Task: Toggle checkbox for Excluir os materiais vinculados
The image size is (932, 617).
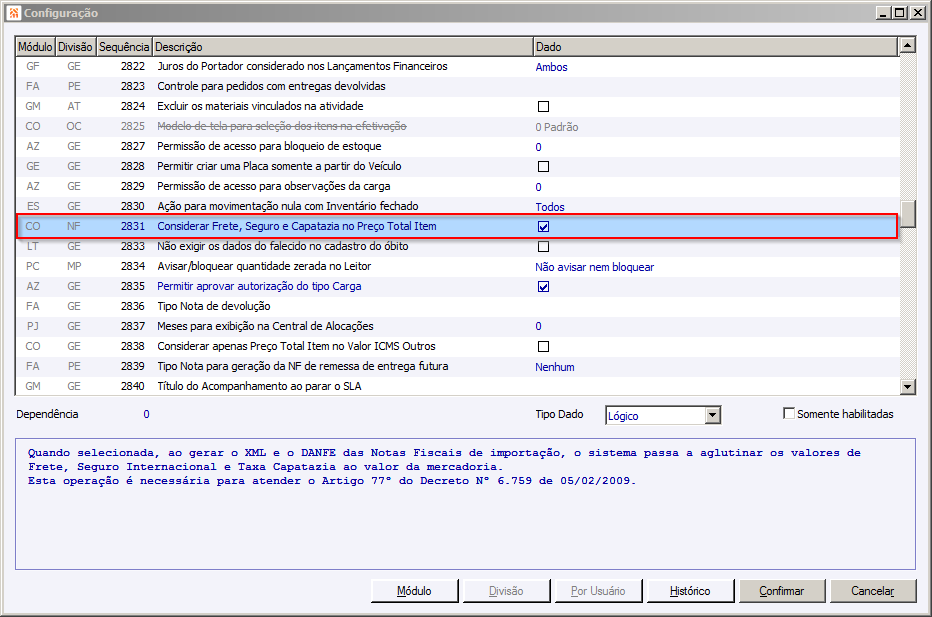Action: [x=543, y=106]
